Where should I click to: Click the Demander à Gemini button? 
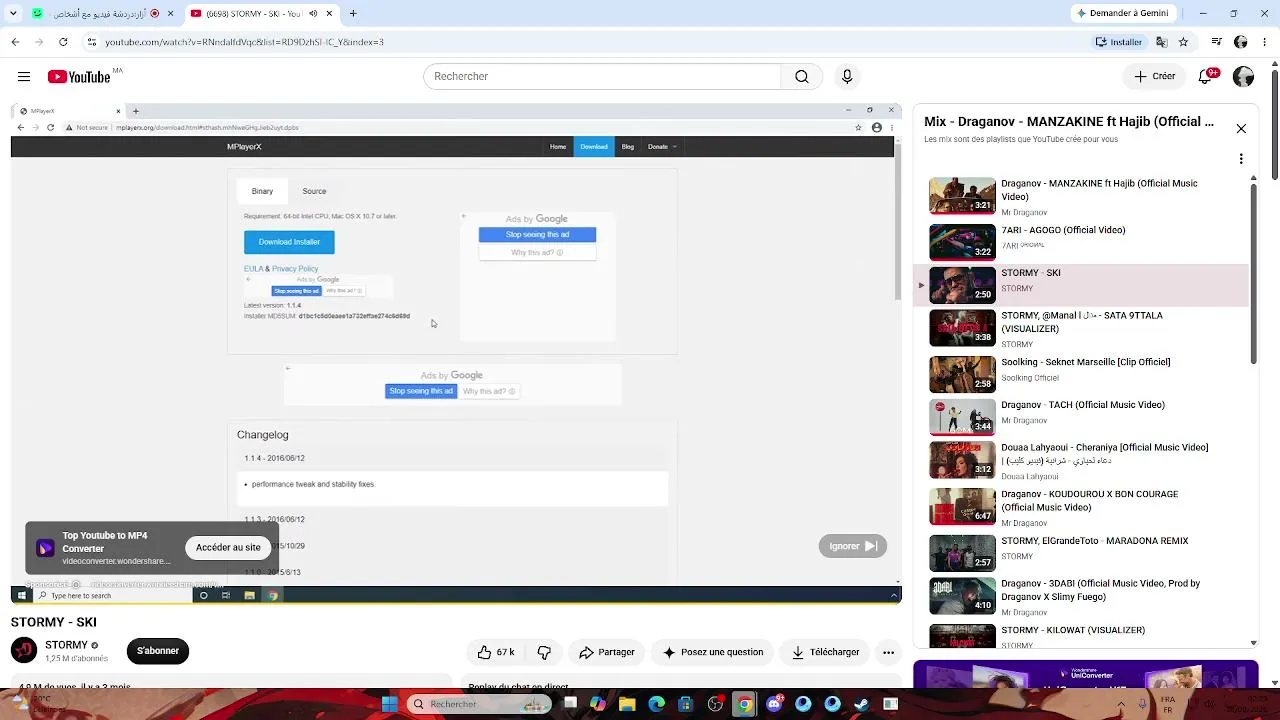1122,13
